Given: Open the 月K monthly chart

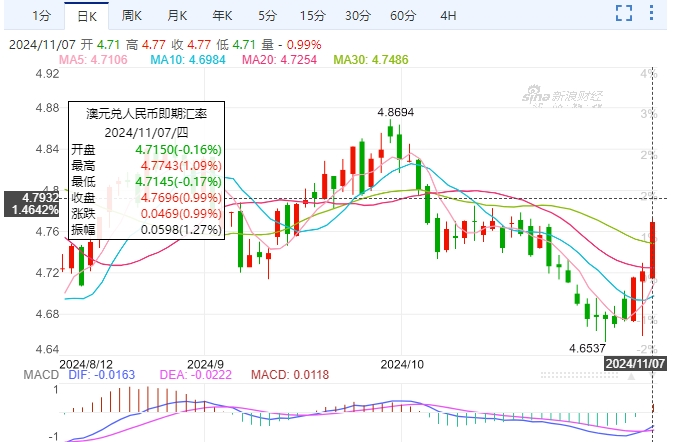Looking at the screenshot, I should click(177, 15).
